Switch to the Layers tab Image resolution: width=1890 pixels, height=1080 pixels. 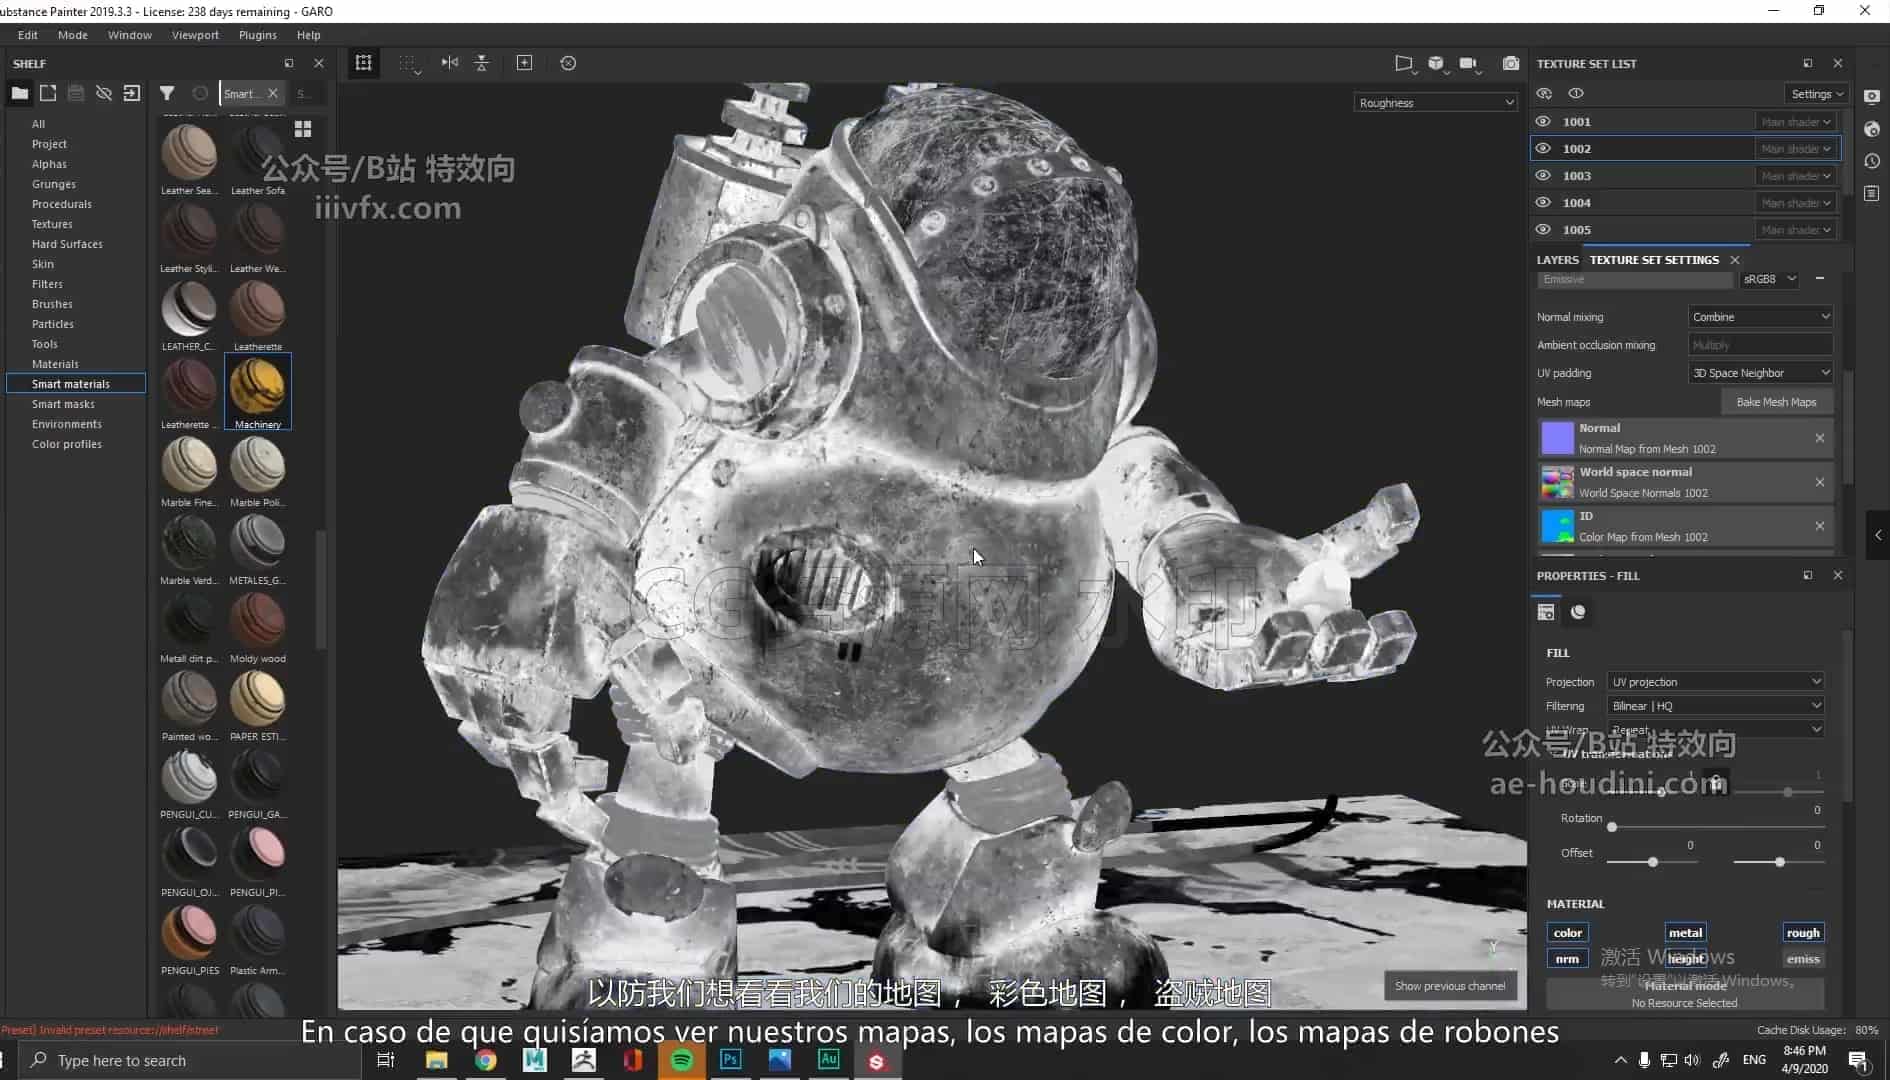[1557, 260]
